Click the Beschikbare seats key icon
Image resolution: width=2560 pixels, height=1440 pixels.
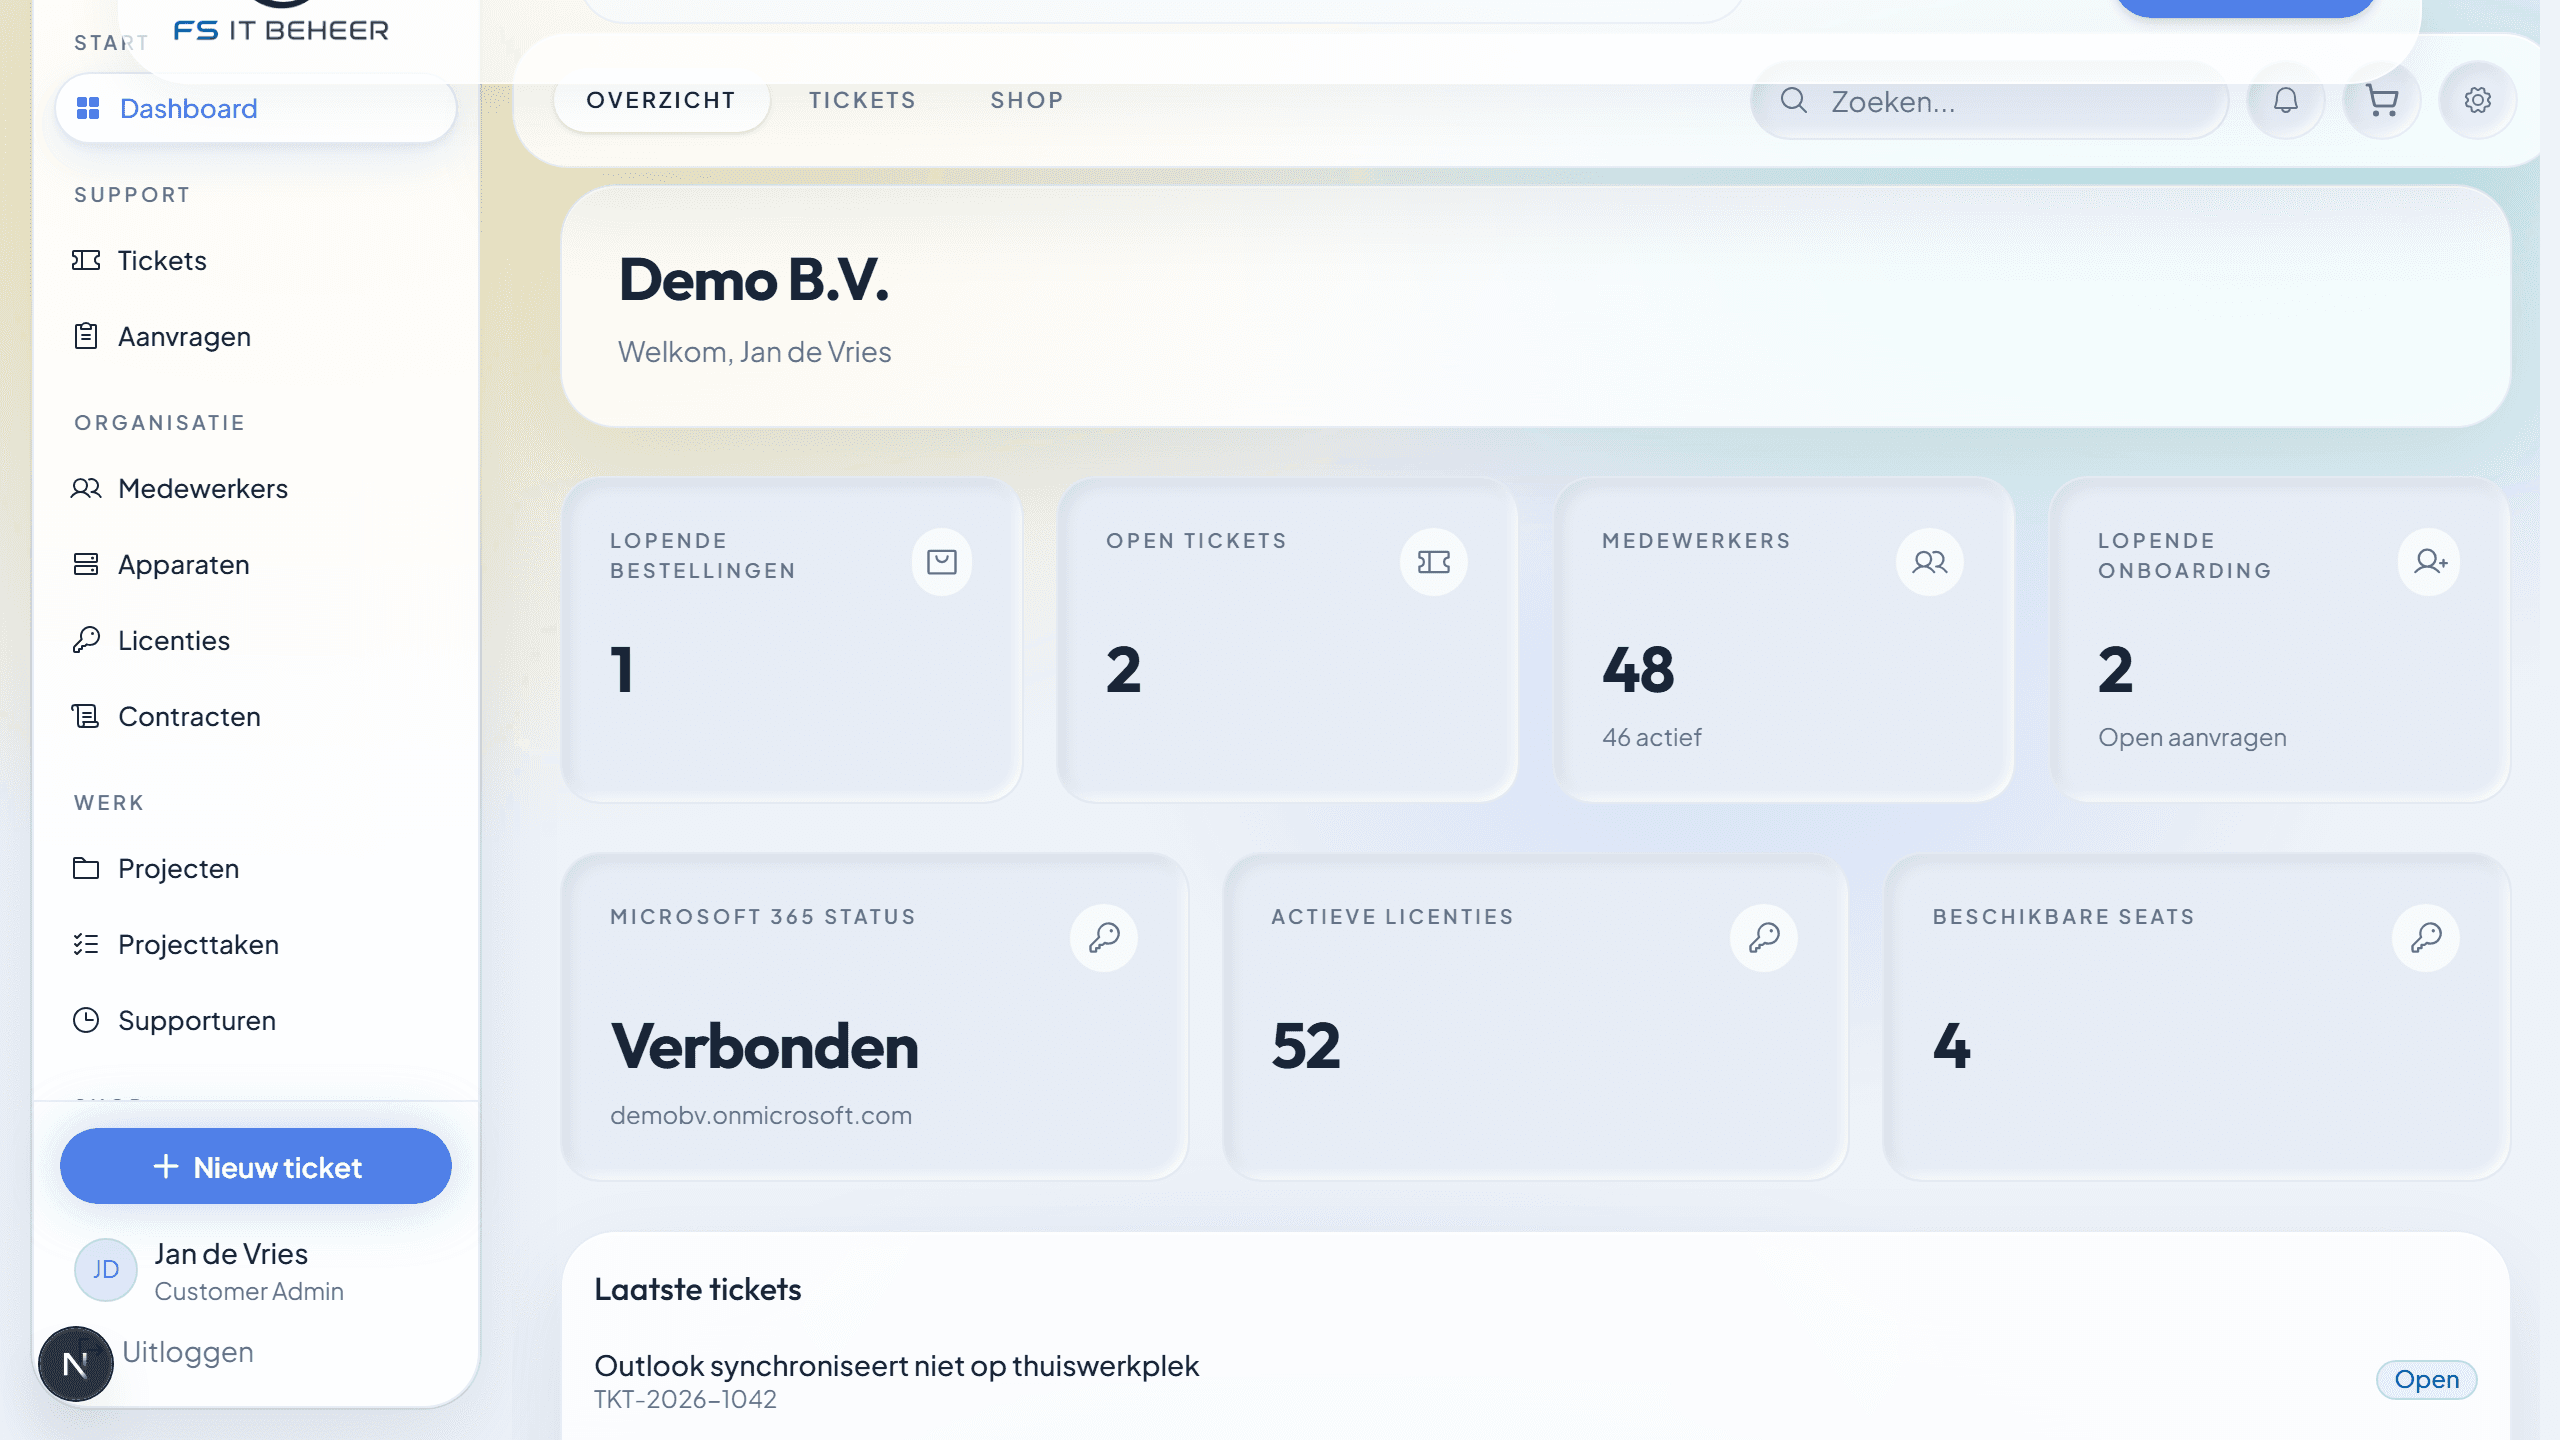coord(2426,938)
